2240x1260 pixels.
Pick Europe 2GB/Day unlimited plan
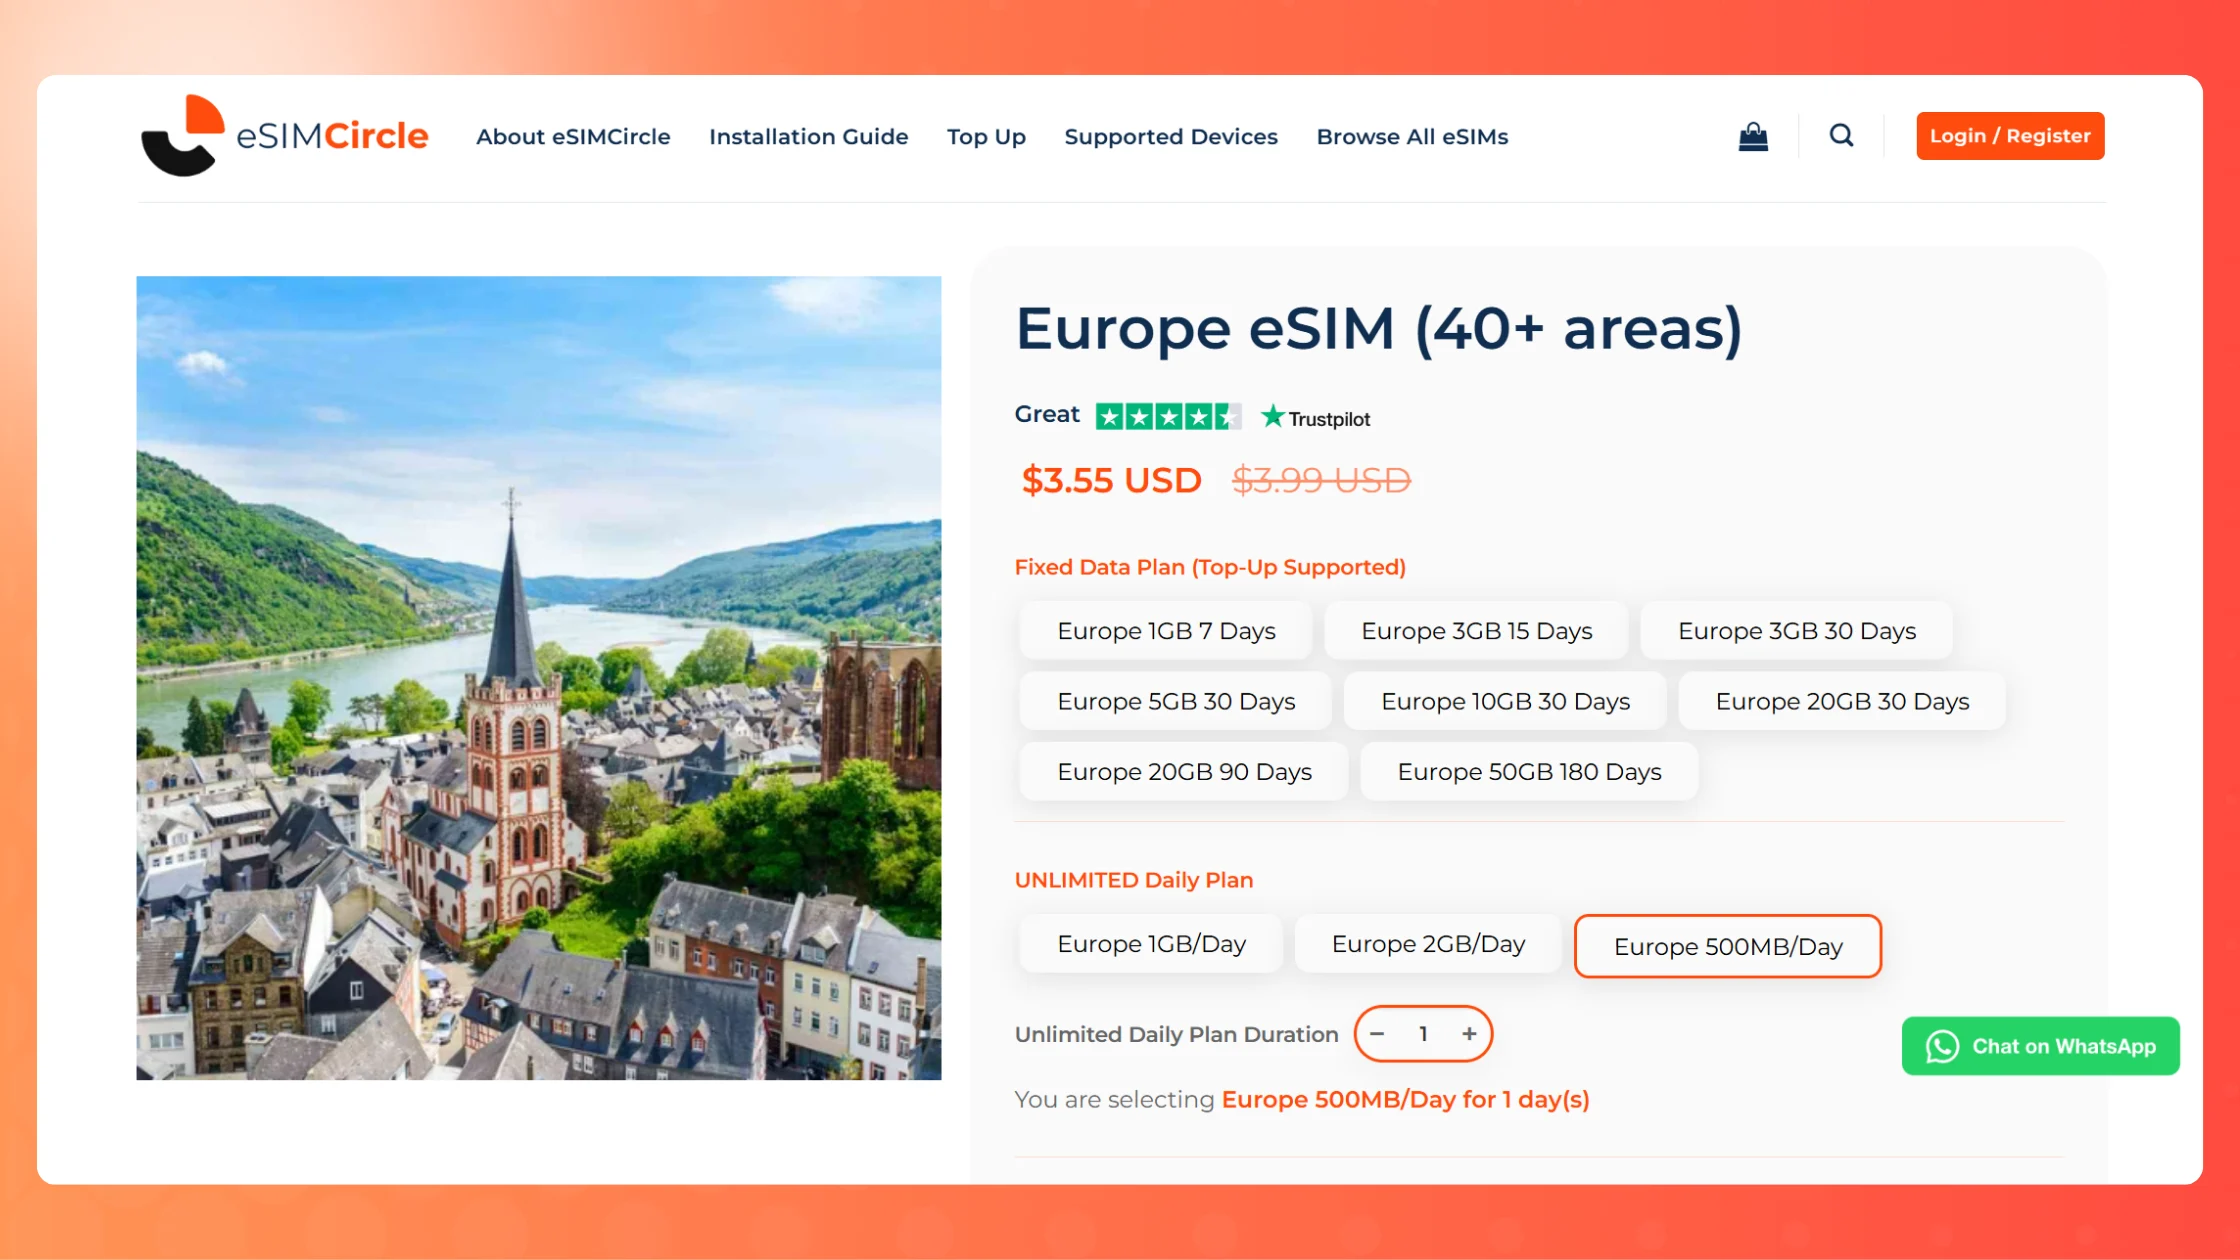click(x=1428, y=944)
